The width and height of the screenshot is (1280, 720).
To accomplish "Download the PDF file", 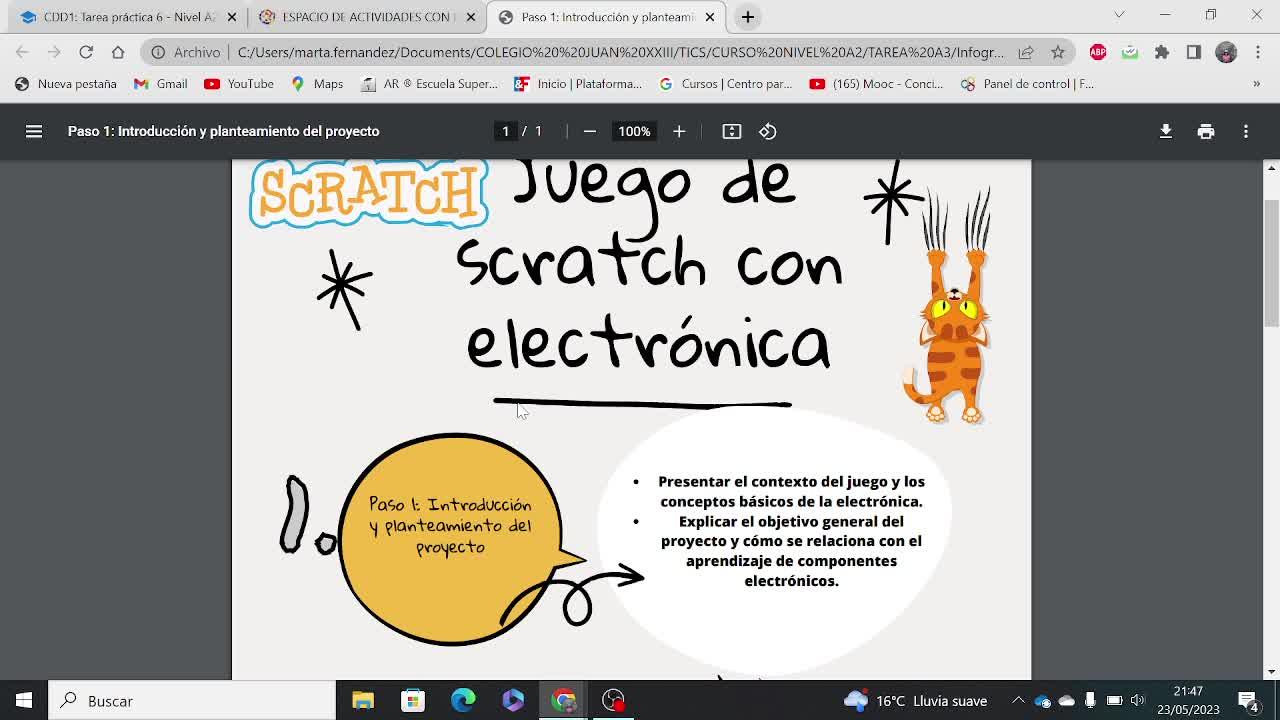I will tap(1166, 131).
